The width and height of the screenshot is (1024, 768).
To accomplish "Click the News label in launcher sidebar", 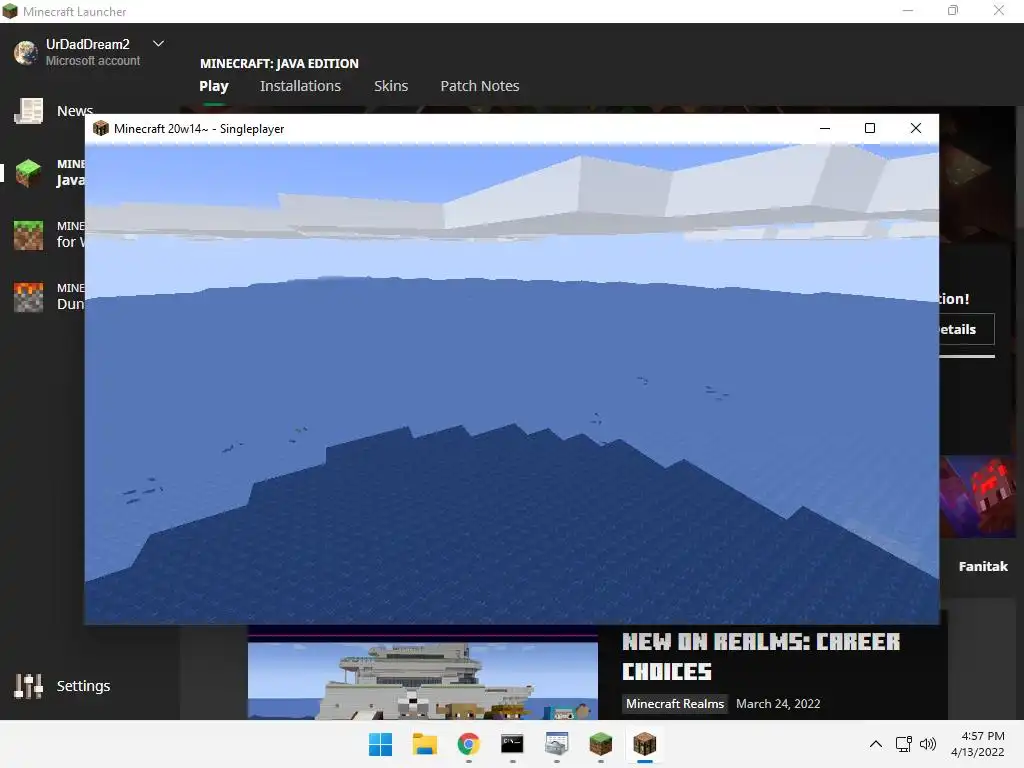I will [x=75, y=111].
